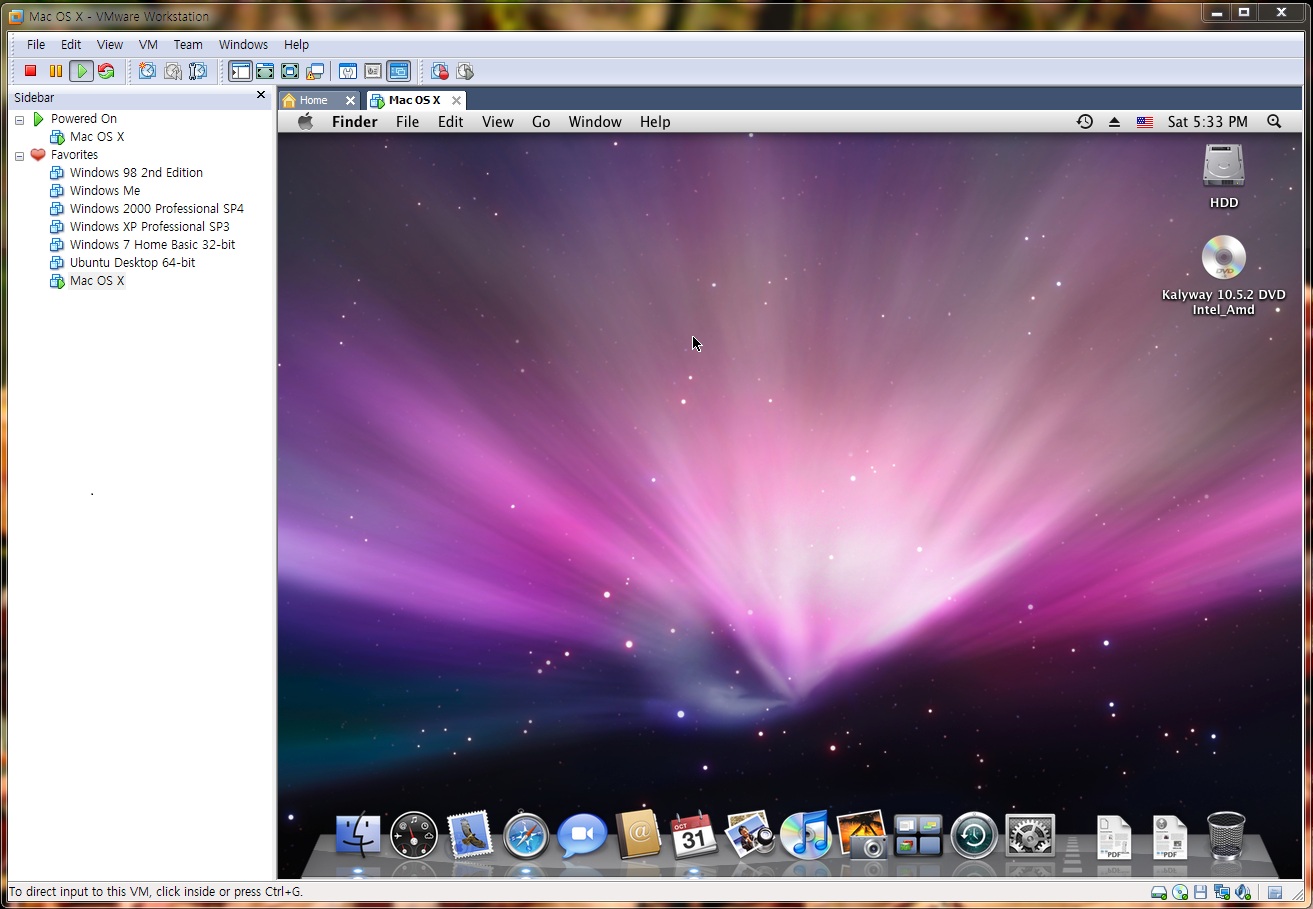Select Windows Me in Favorites

click(x=104, y=191)
